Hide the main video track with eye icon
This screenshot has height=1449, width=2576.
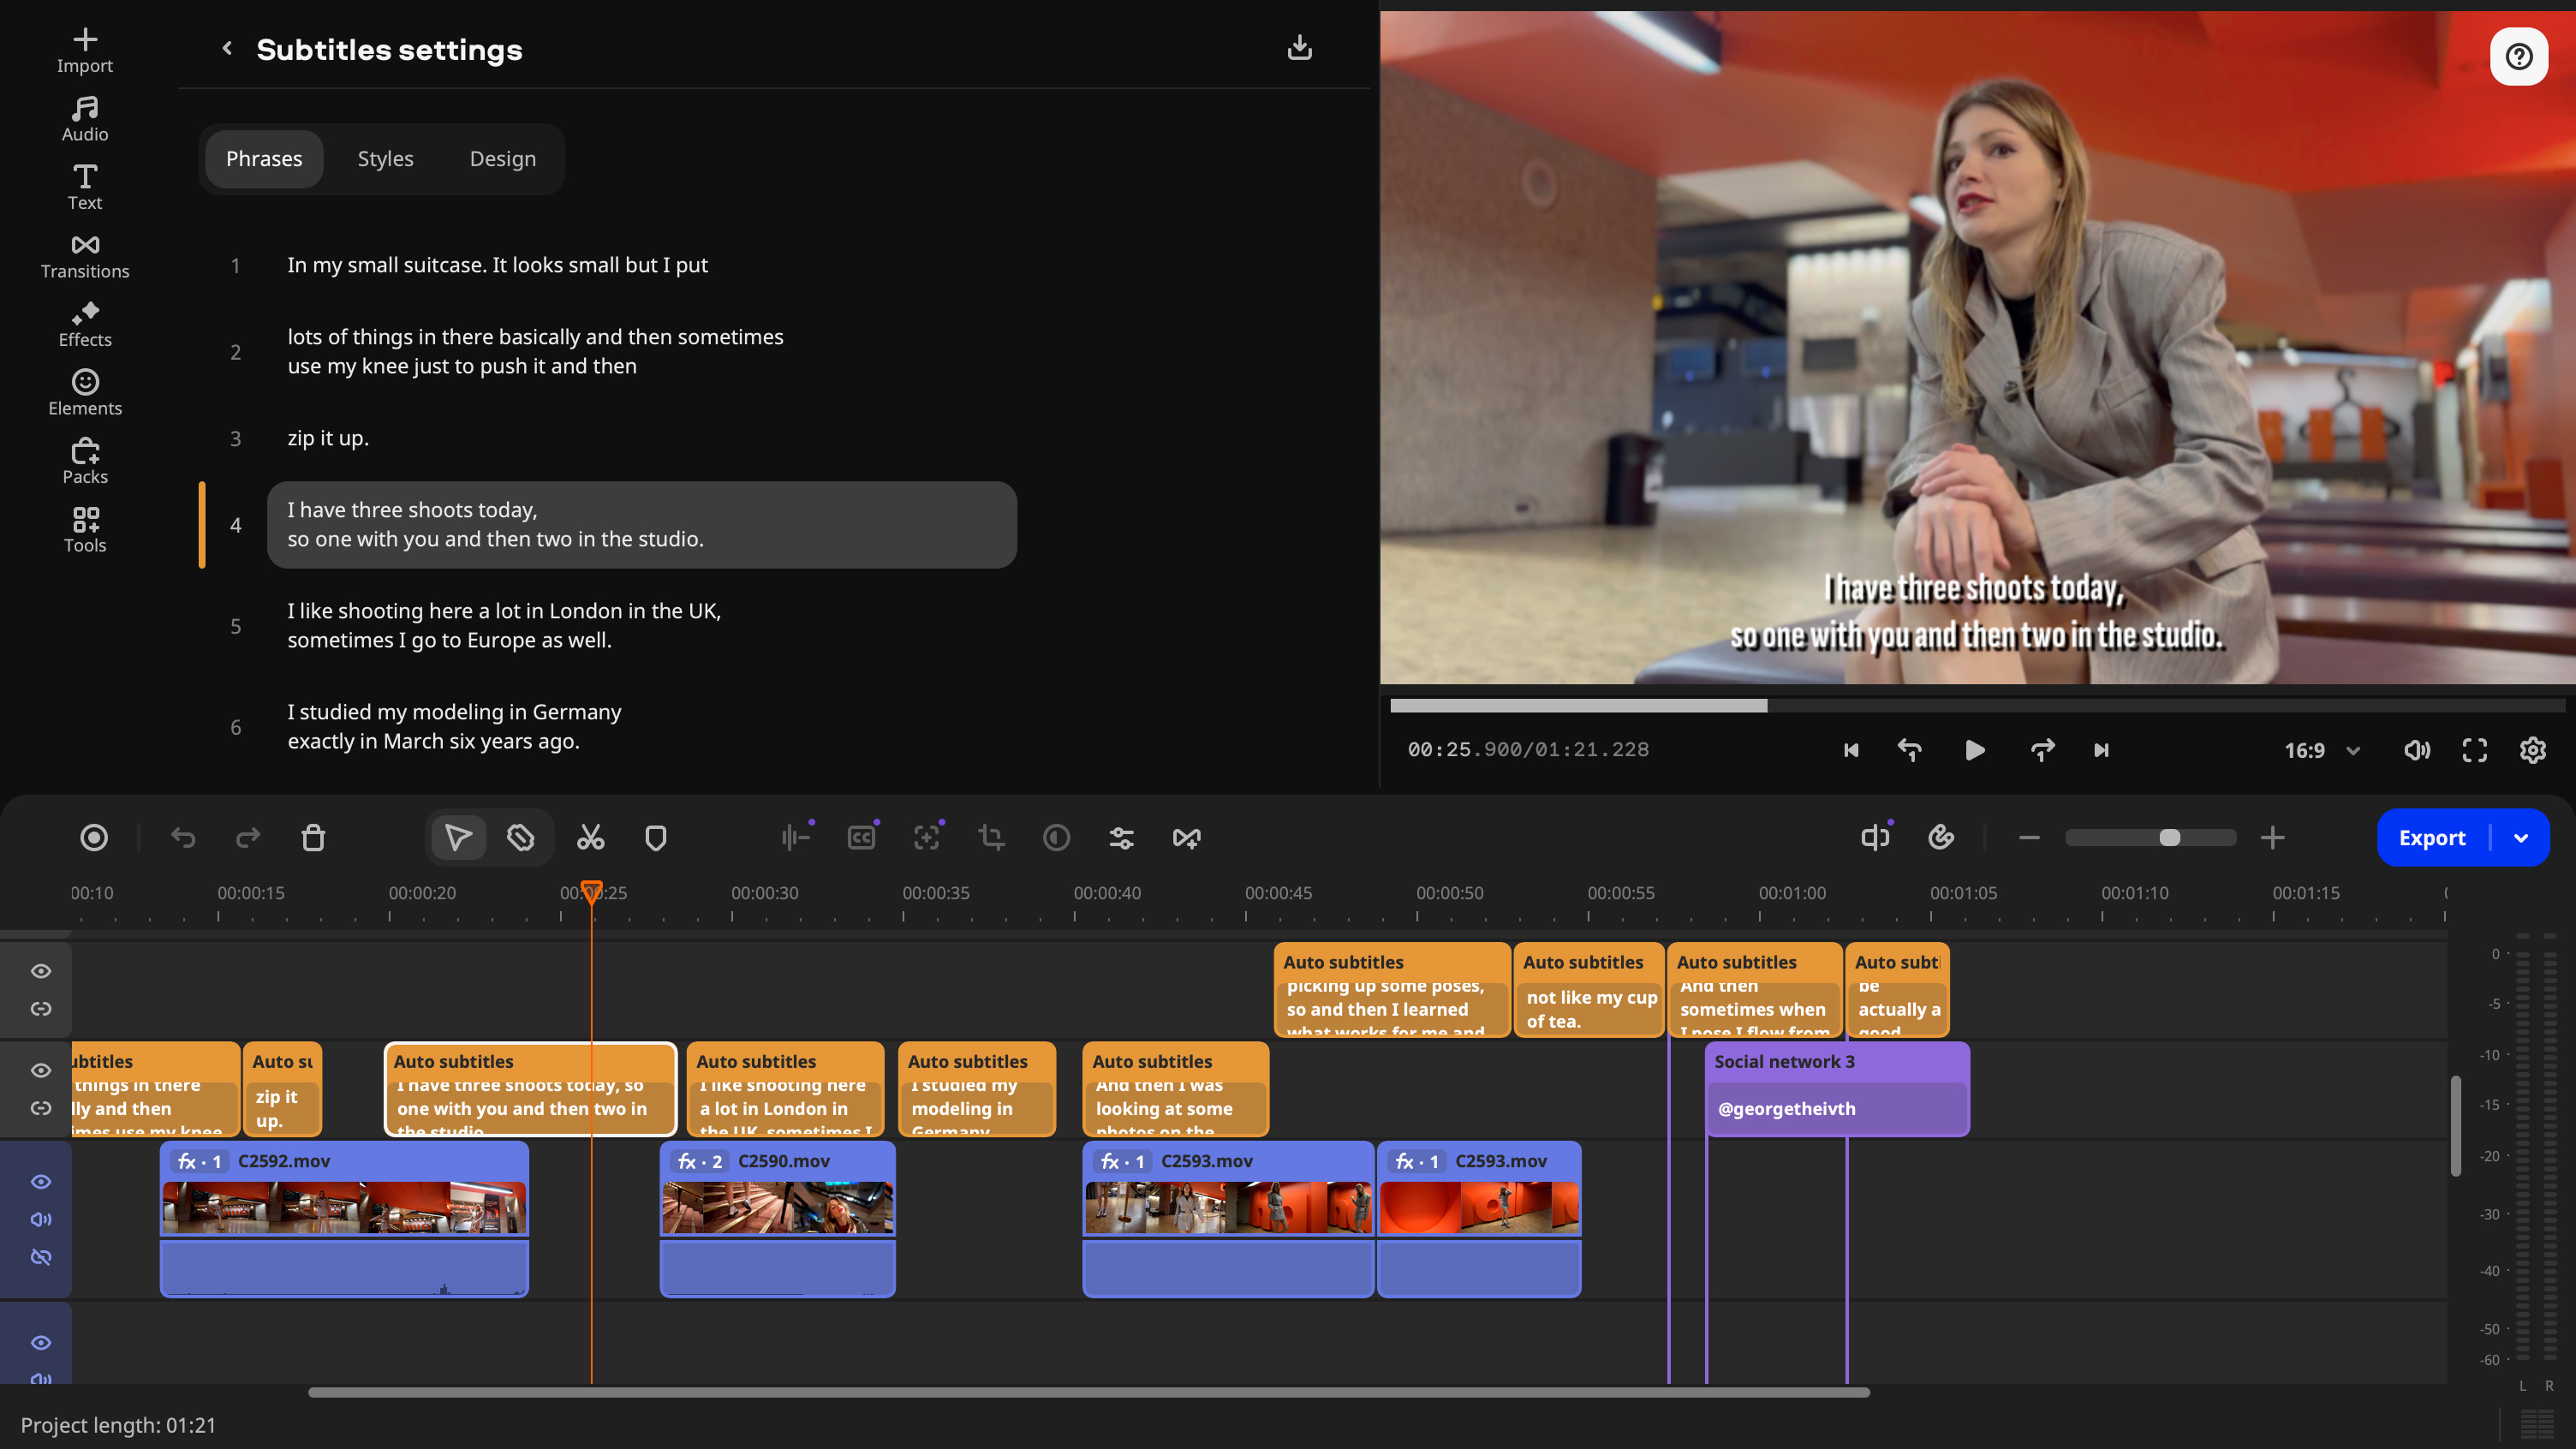(41, 1182)
